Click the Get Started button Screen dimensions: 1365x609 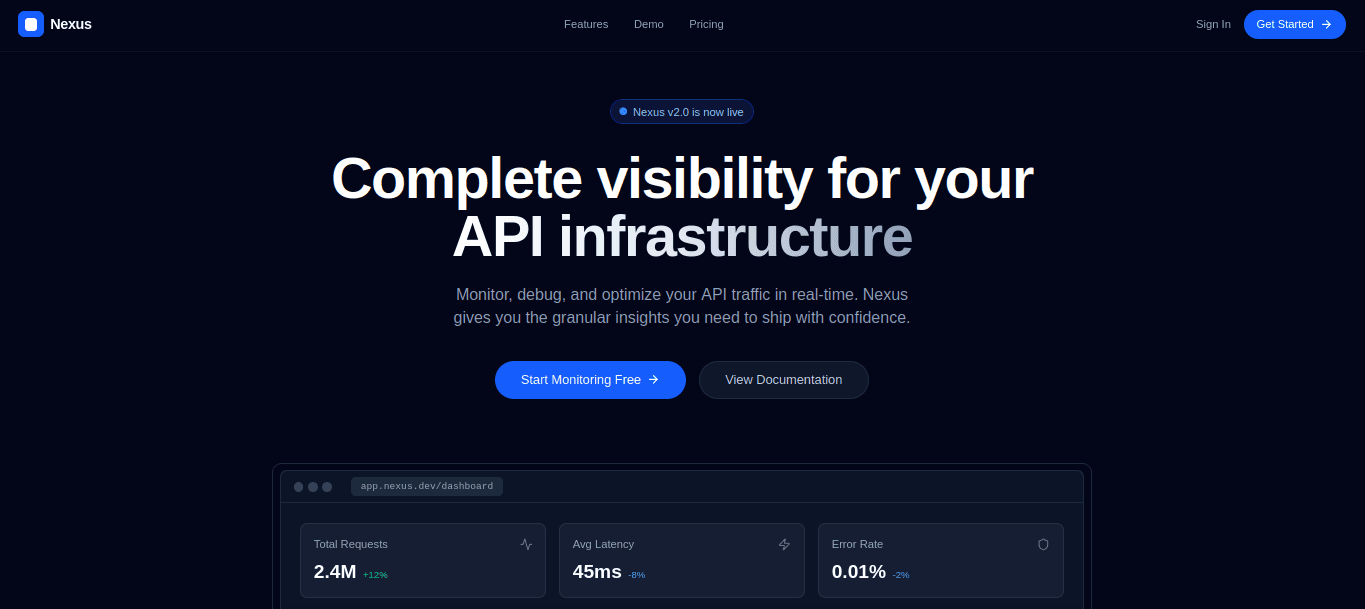pos(1294,24)
